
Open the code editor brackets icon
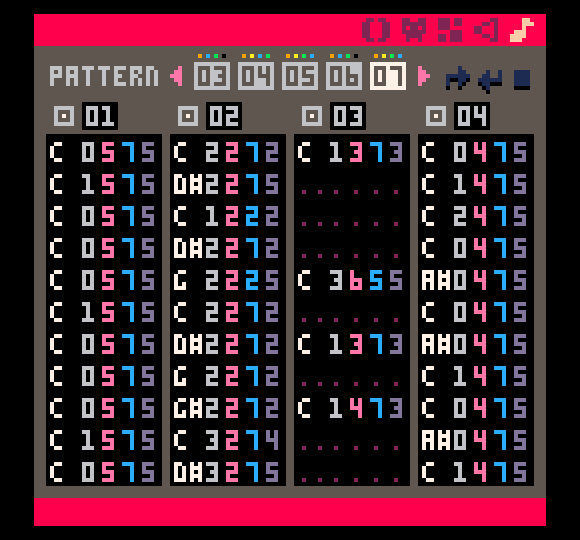[376, 30]
